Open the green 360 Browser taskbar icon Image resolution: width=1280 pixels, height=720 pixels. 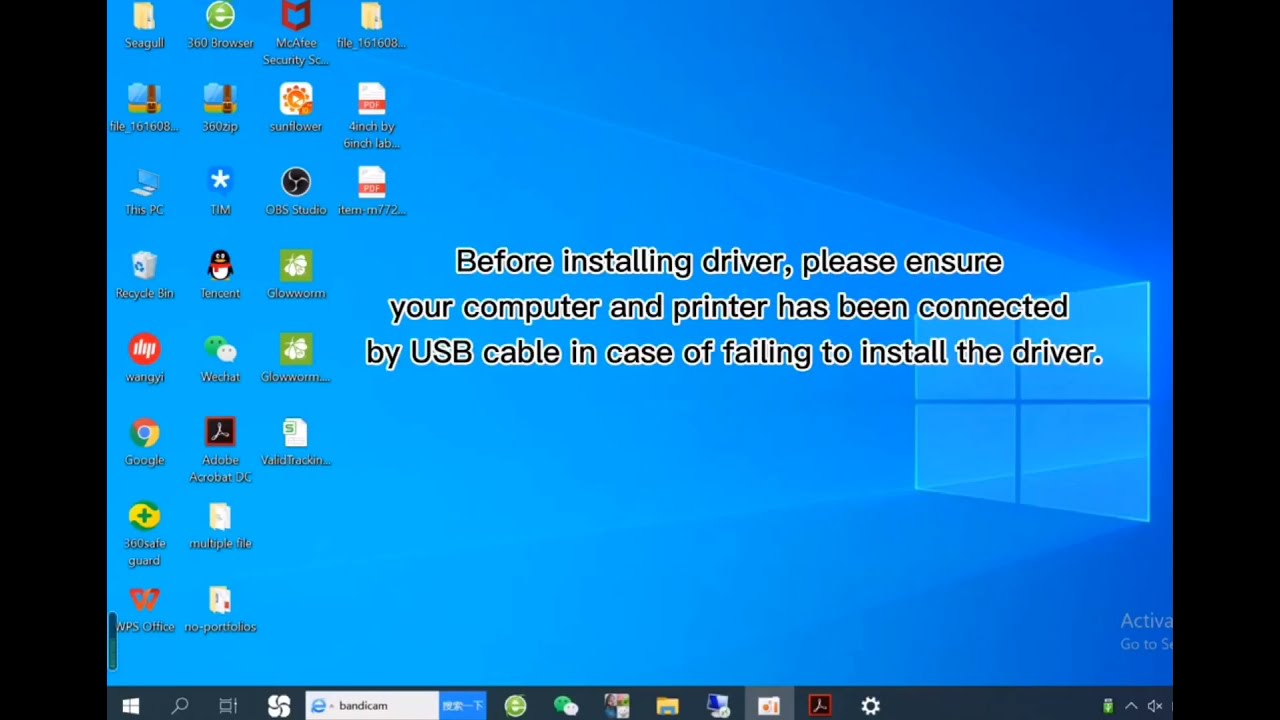[x=515, y=706]
